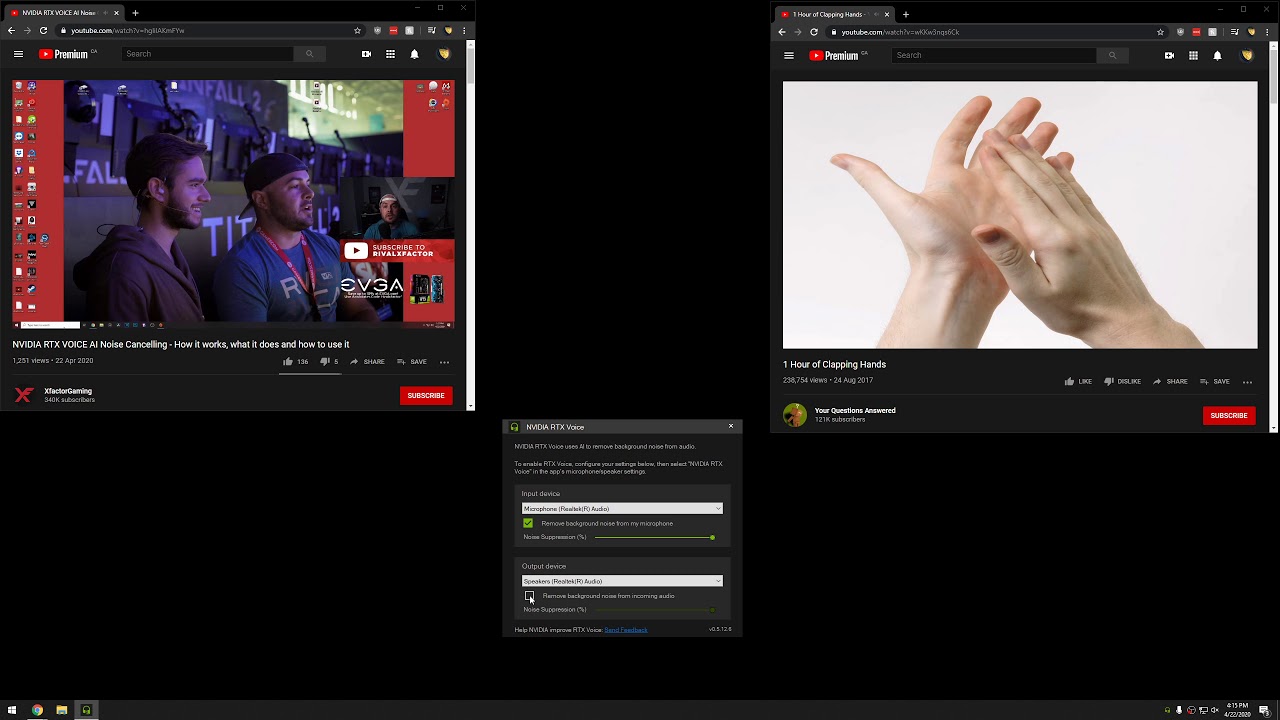
Task: Open the Windows Start menu
Action: [12, 710]
